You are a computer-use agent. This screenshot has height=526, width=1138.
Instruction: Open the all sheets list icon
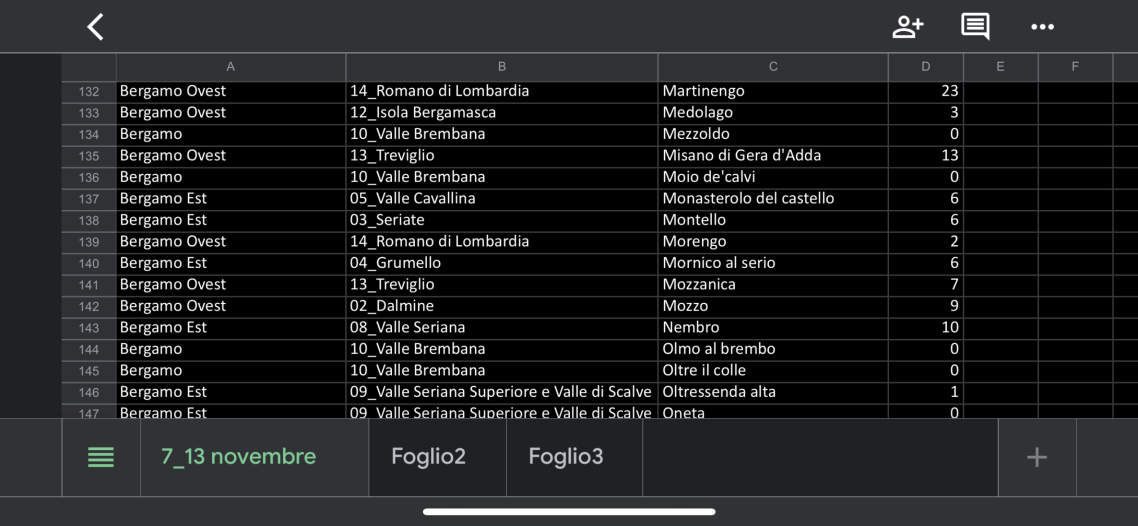(101, 457)
